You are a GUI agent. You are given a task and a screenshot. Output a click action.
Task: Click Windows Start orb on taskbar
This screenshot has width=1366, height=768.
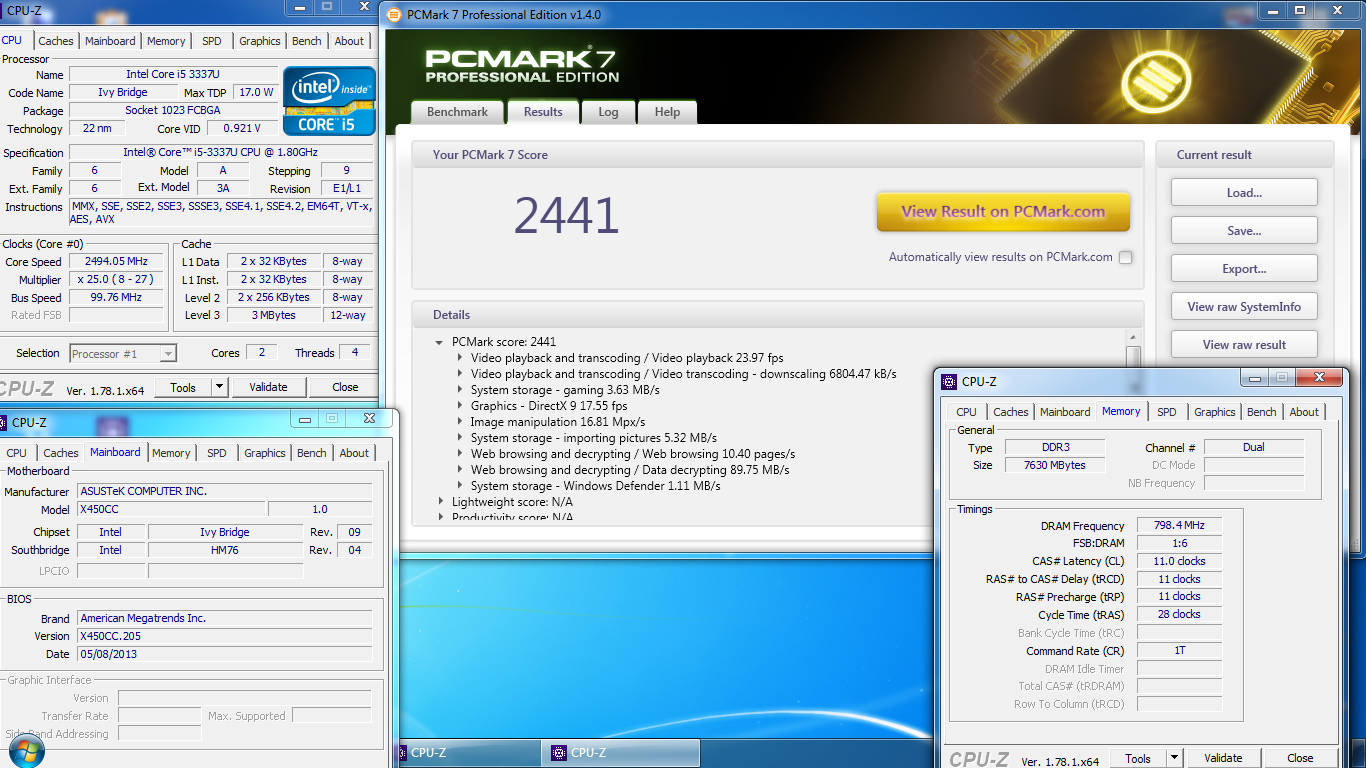[27, 753]
